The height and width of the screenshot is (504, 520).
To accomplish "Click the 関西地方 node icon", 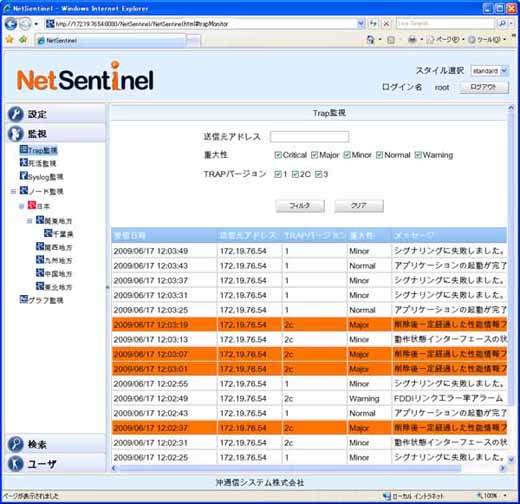I will pyautogui.click(x=40, y=246).
